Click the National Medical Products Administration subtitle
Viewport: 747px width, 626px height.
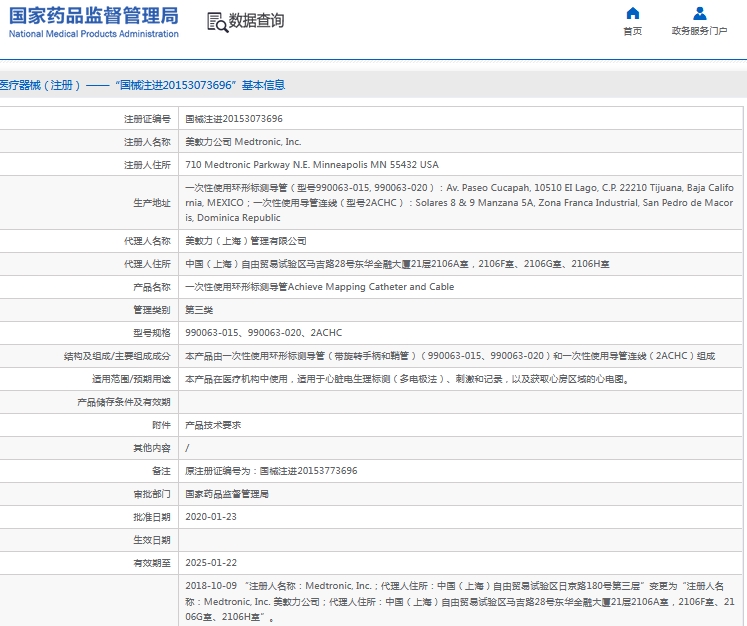tap(94, 34)
